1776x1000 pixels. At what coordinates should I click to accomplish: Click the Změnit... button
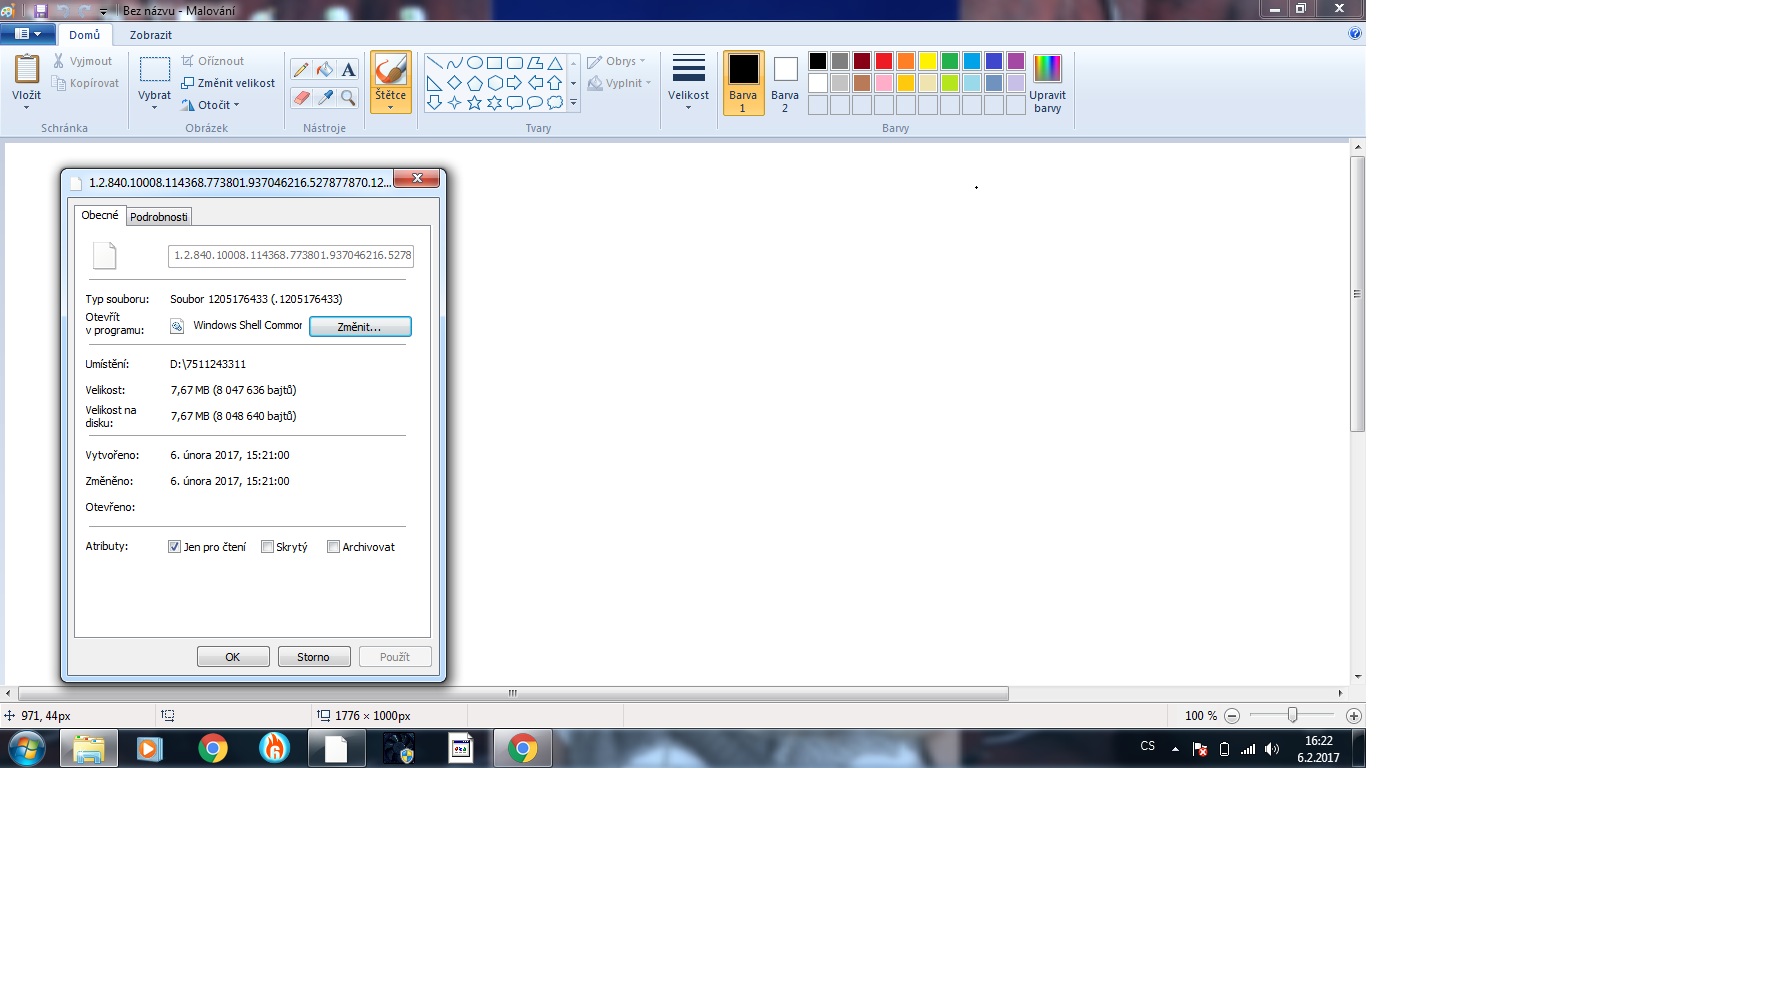(360, 327)
